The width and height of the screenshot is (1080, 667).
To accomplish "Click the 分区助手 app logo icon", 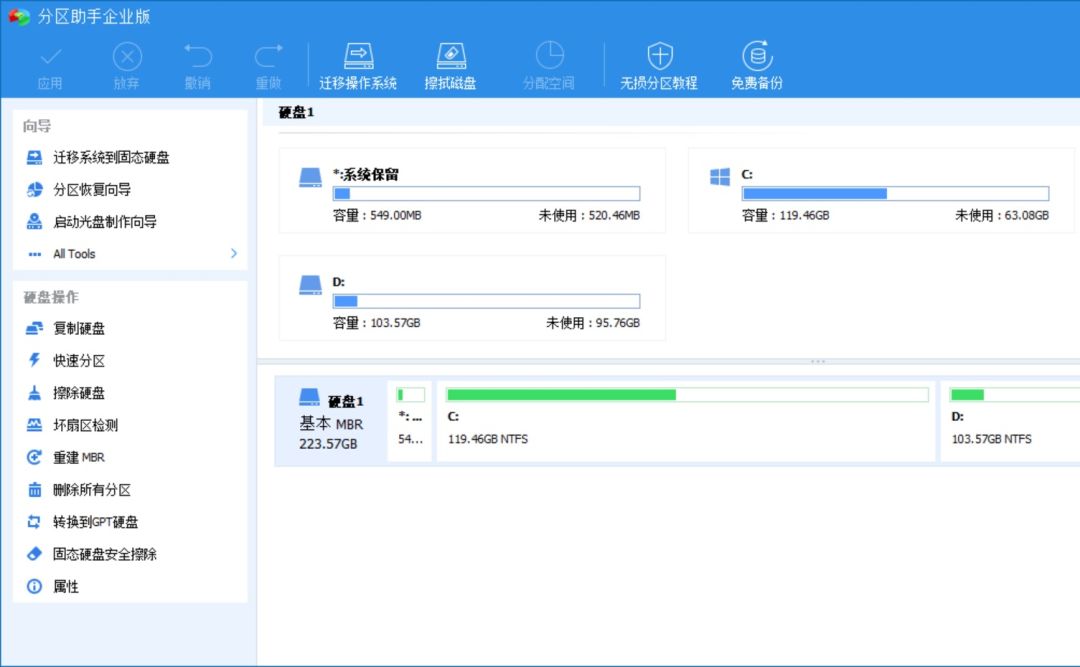I will click(x=19, y=17).
